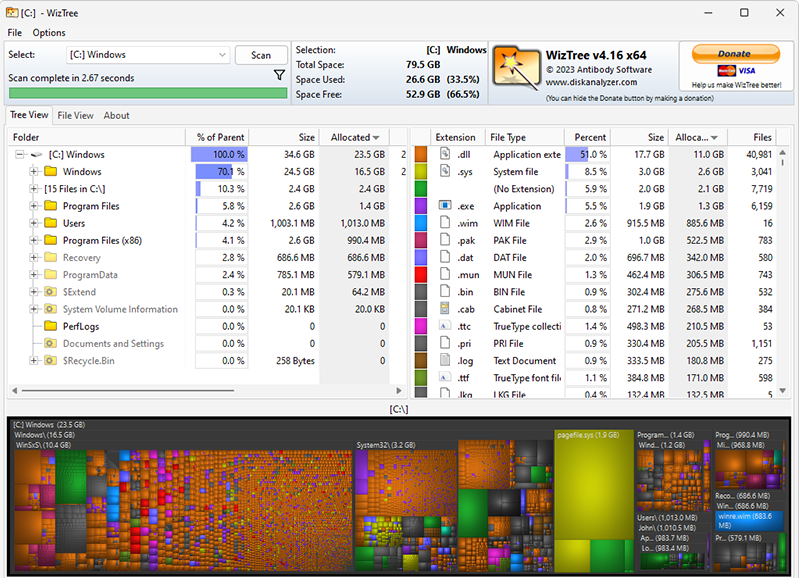This screenshot has width=799, height=578.
Task: Click the $Extend system folder icon
Action: click(50, 292)
